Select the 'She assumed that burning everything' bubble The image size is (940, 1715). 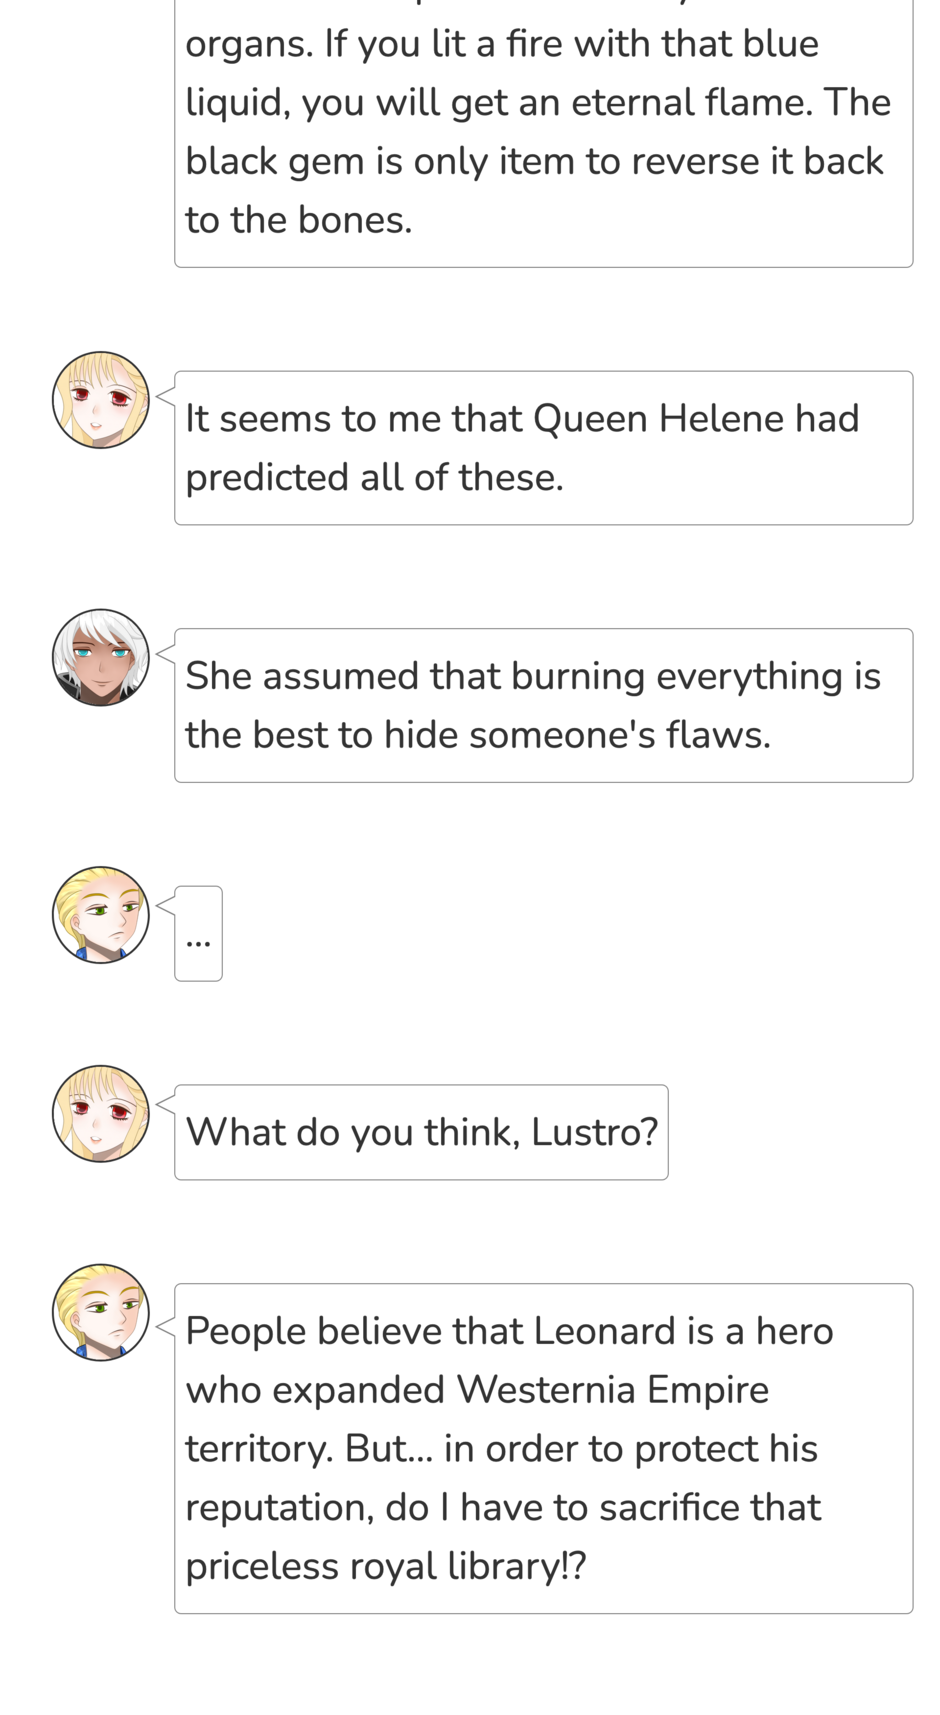point(544,705)
